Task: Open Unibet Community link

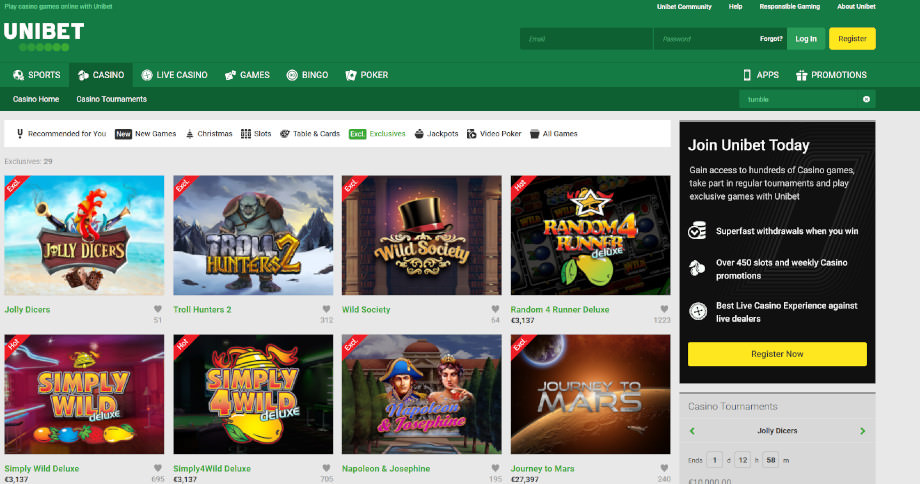Action: coord(684,6)
